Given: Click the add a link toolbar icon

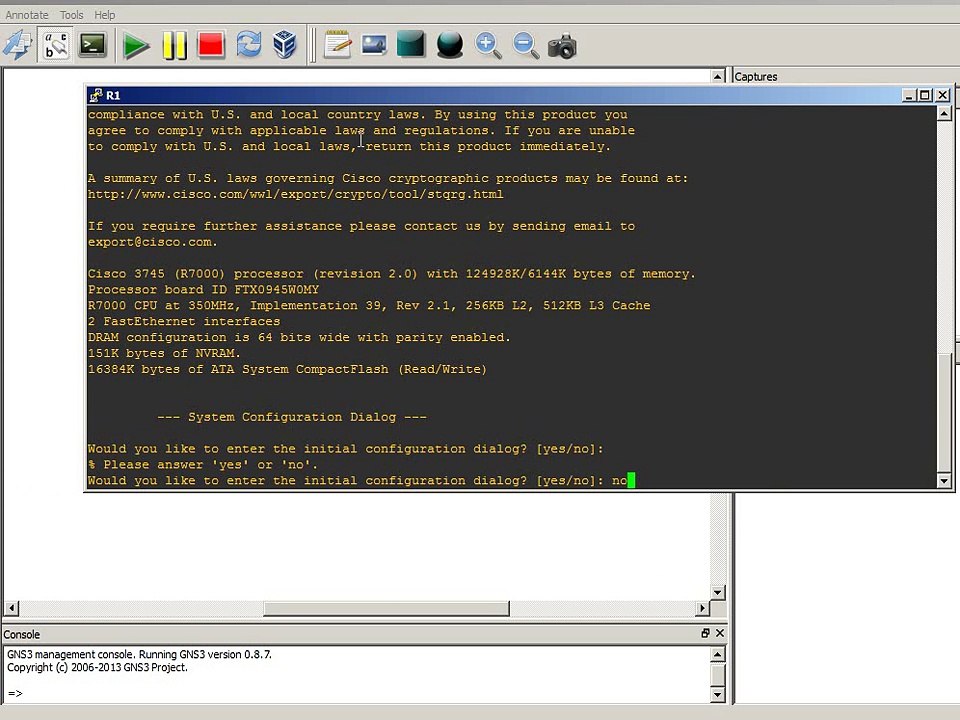Looking at the screenshot, I should click(18, 45).
